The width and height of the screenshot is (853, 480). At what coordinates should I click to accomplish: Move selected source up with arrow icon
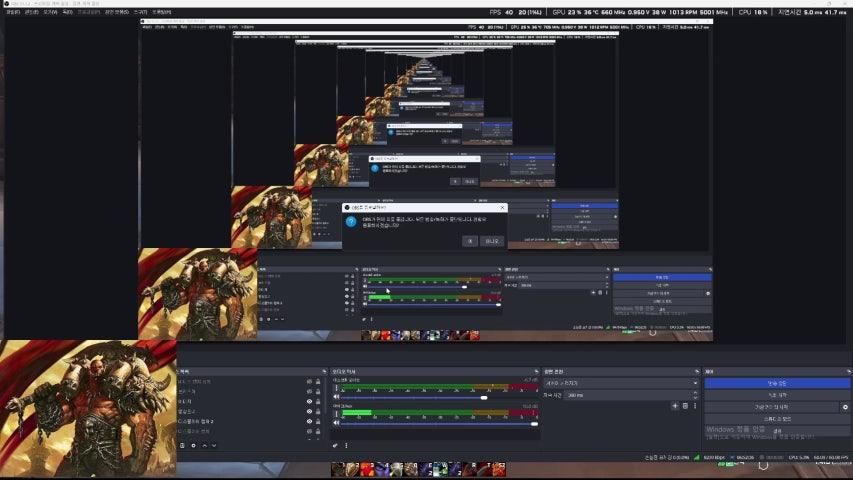coord(205,445)
